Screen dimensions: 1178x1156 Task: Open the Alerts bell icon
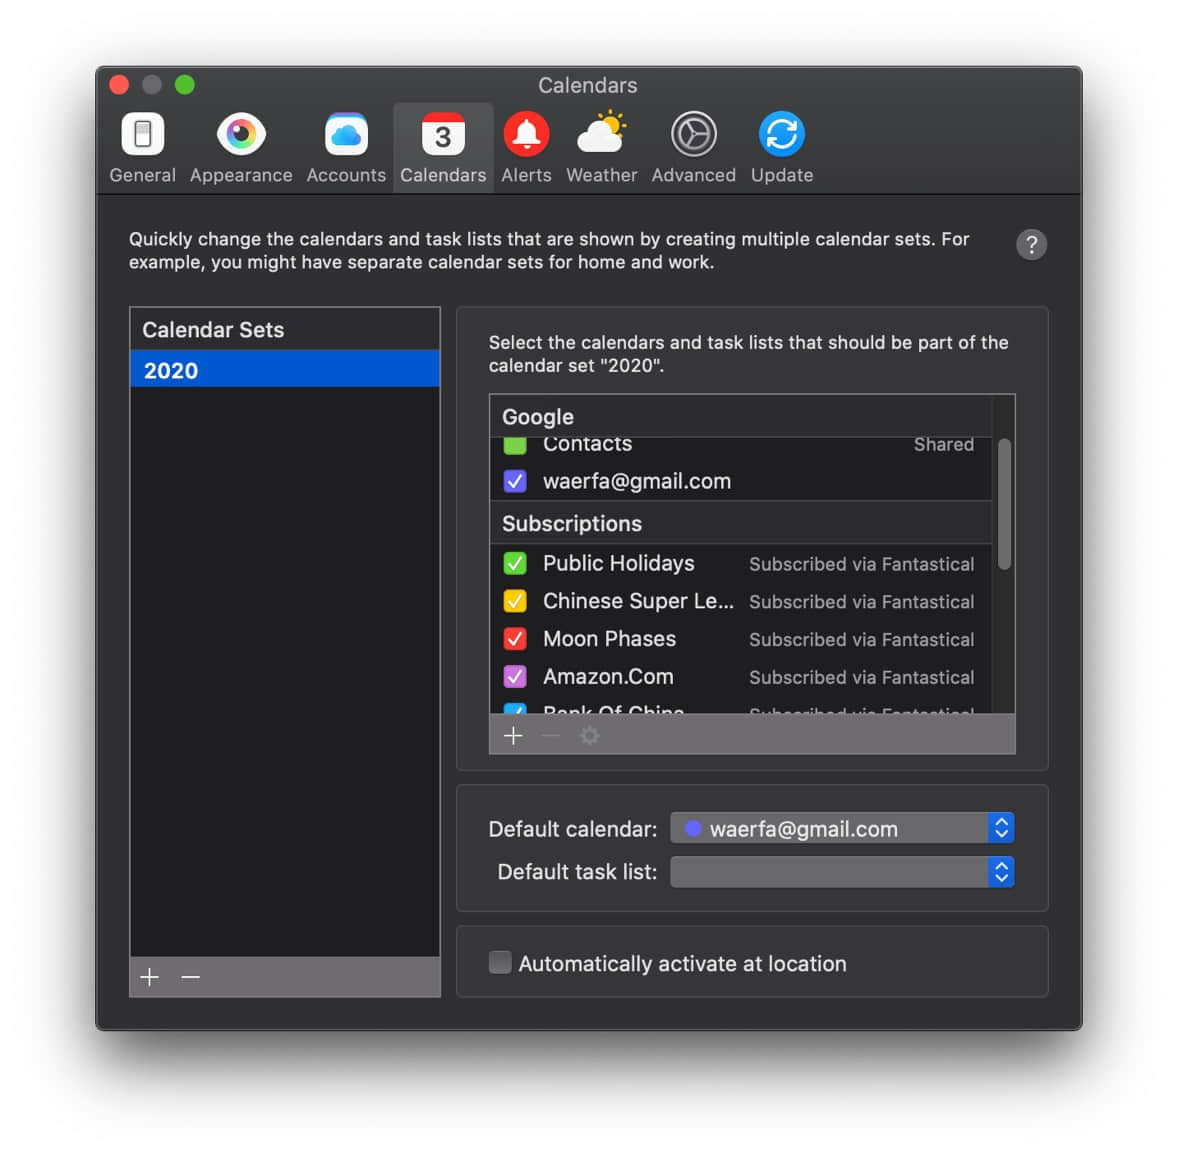point(526,134)
